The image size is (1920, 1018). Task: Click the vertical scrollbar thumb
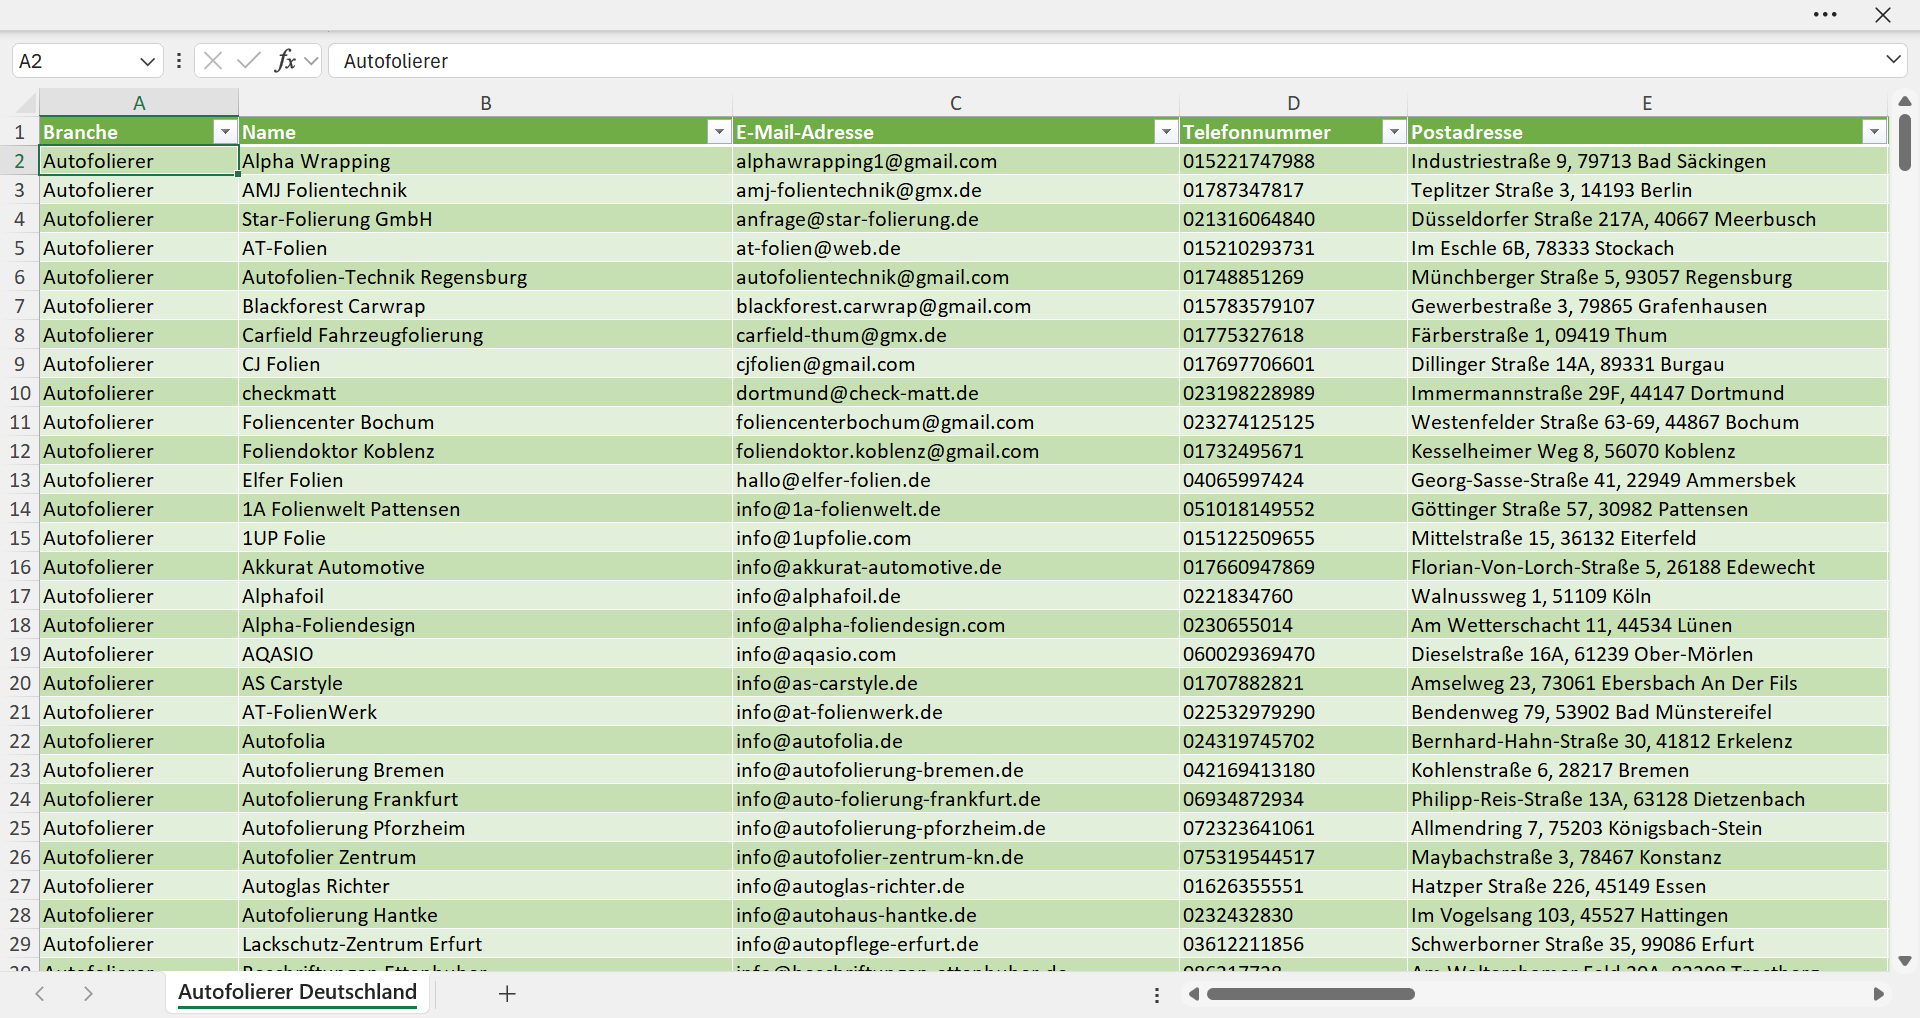[x=1905, y=142]
